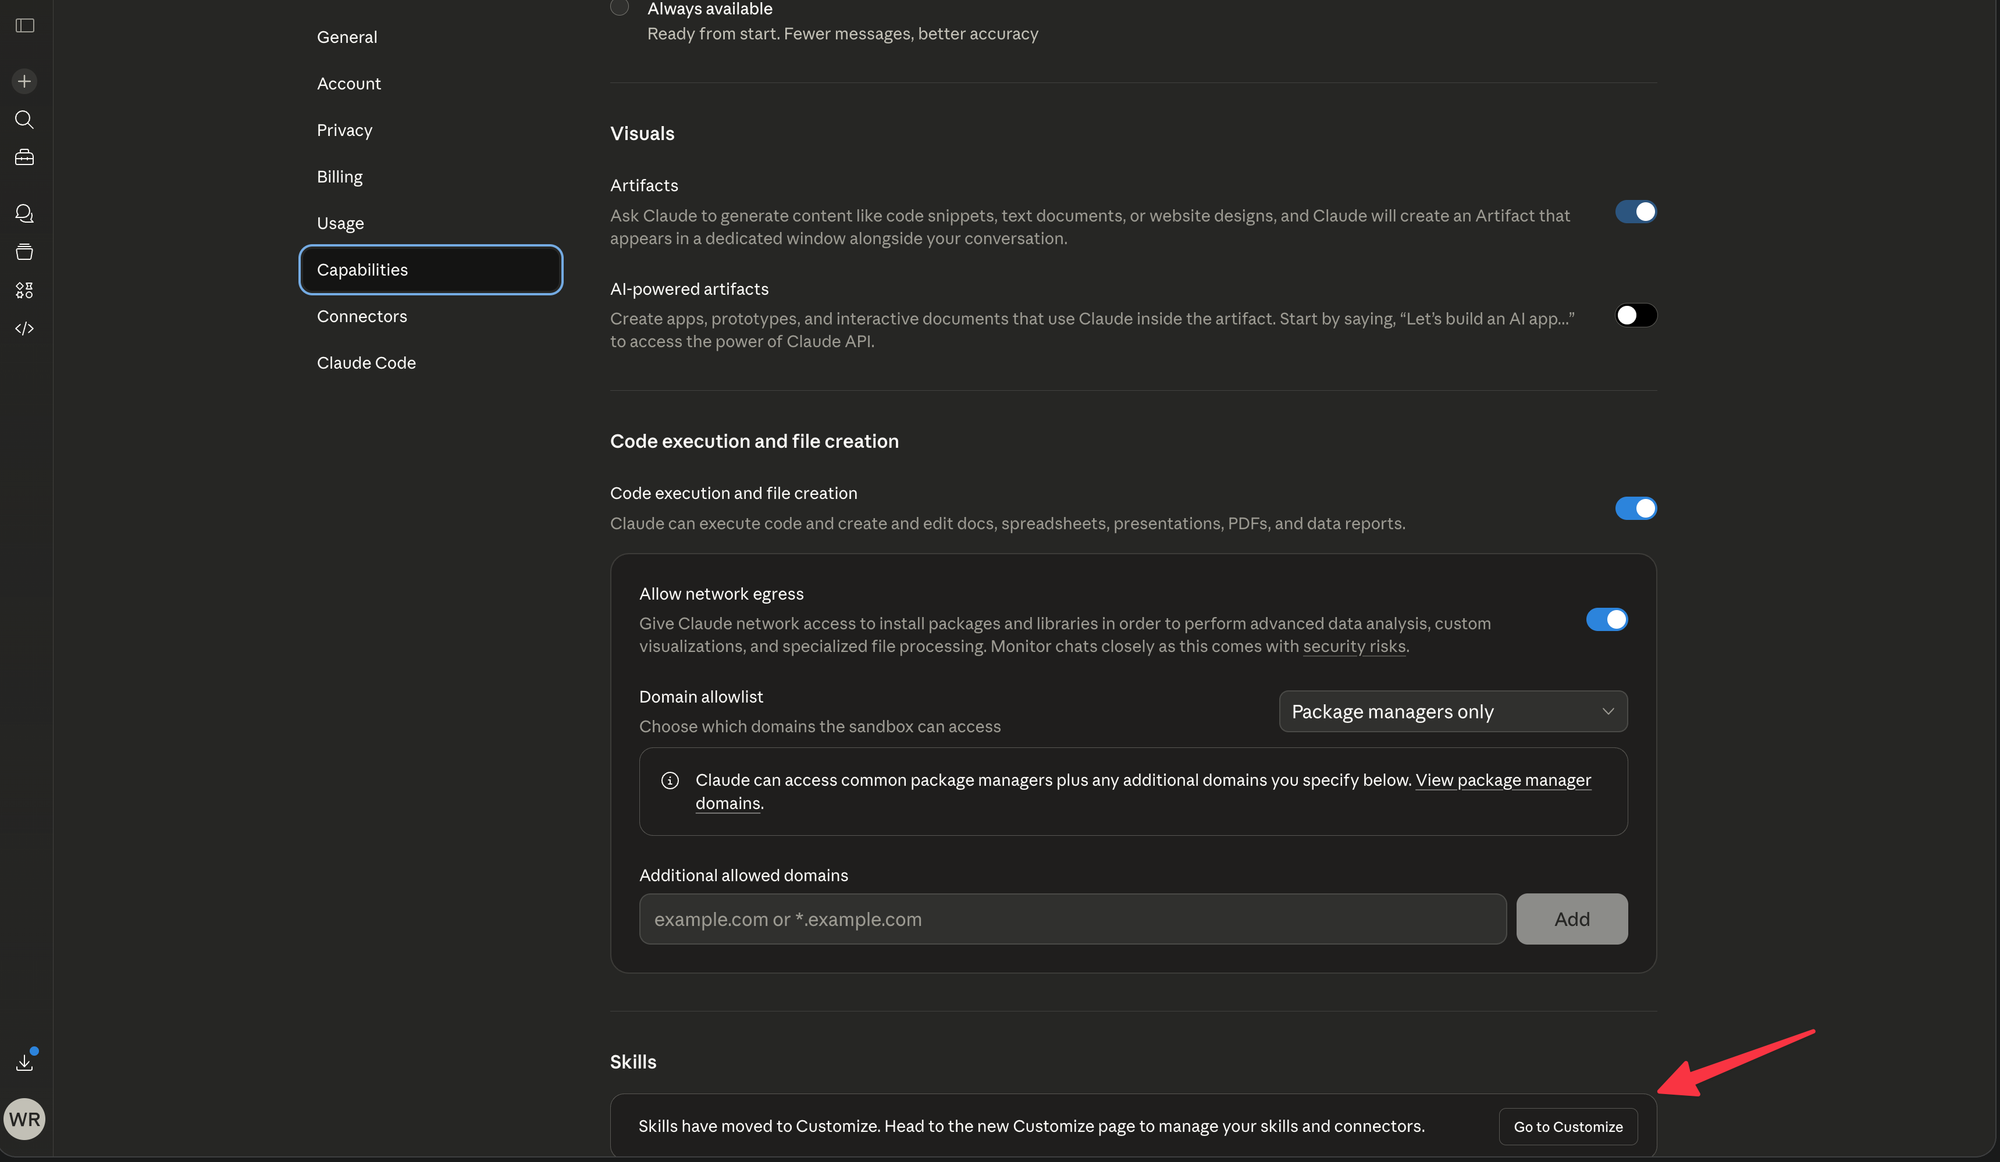Open search with magnifier icon
Screen dimensions: 2000x1162
25,120
